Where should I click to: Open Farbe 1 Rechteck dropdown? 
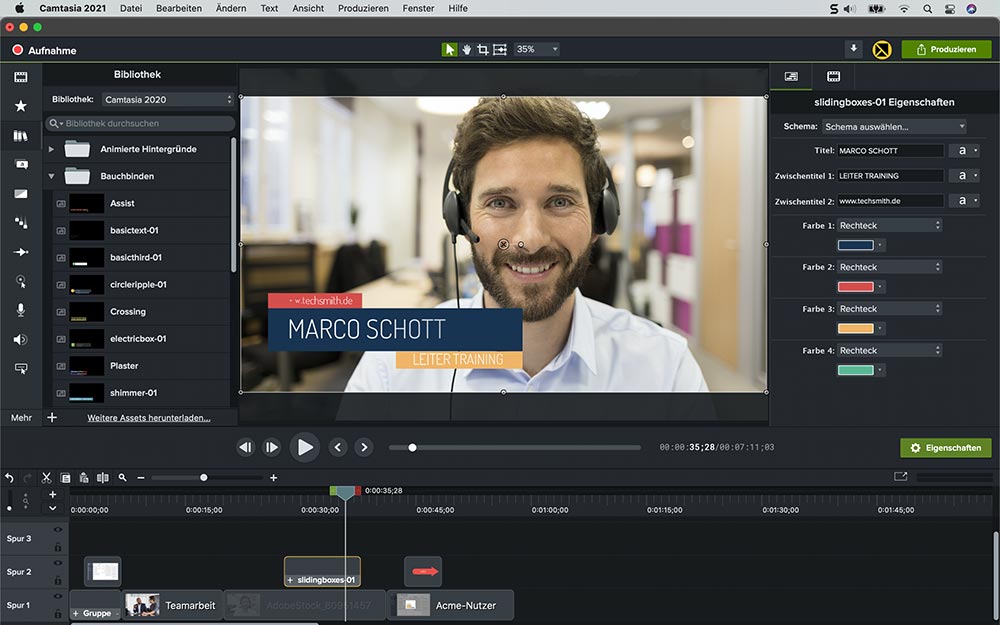point(890,225)
